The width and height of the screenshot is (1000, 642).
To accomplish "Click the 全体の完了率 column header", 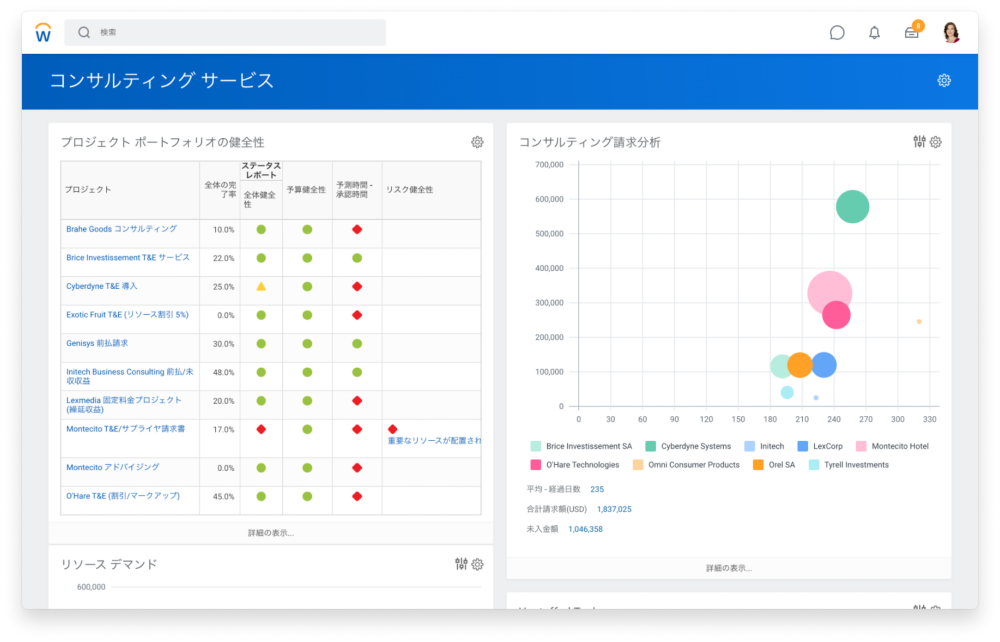I will click(220, 189).
